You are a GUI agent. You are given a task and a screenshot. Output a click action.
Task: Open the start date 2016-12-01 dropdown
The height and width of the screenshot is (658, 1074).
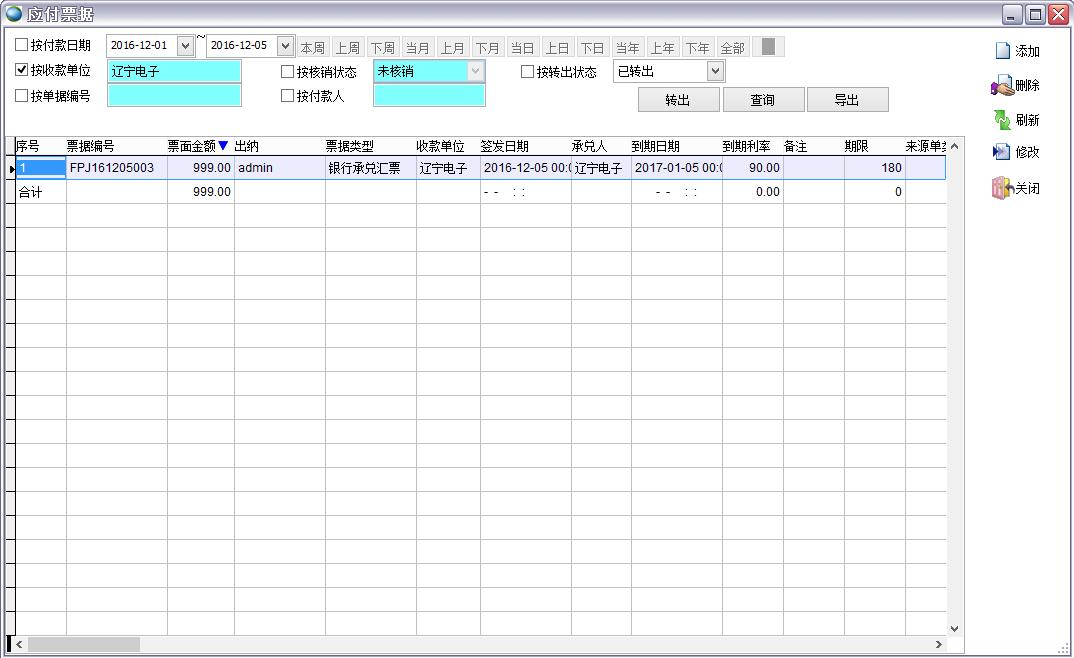pos(185,46)
